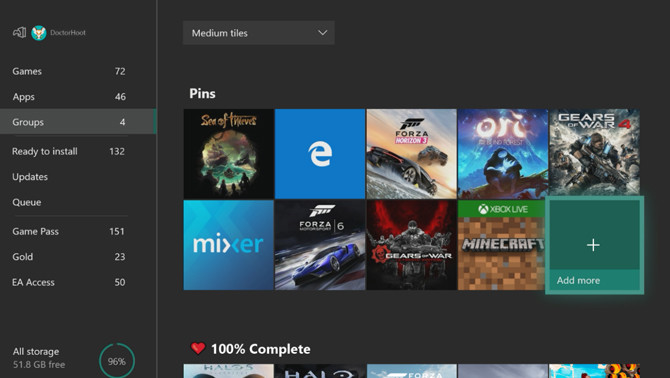Open the Queue section
Viewport: 670px width, 378px height.
click(x=78, y=202)
